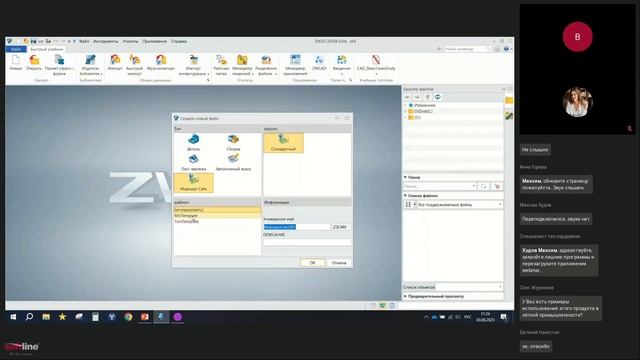The image size is (640, 360).
Task: Choose the Standard subtype thumbnail
Action: coord(283,143)
